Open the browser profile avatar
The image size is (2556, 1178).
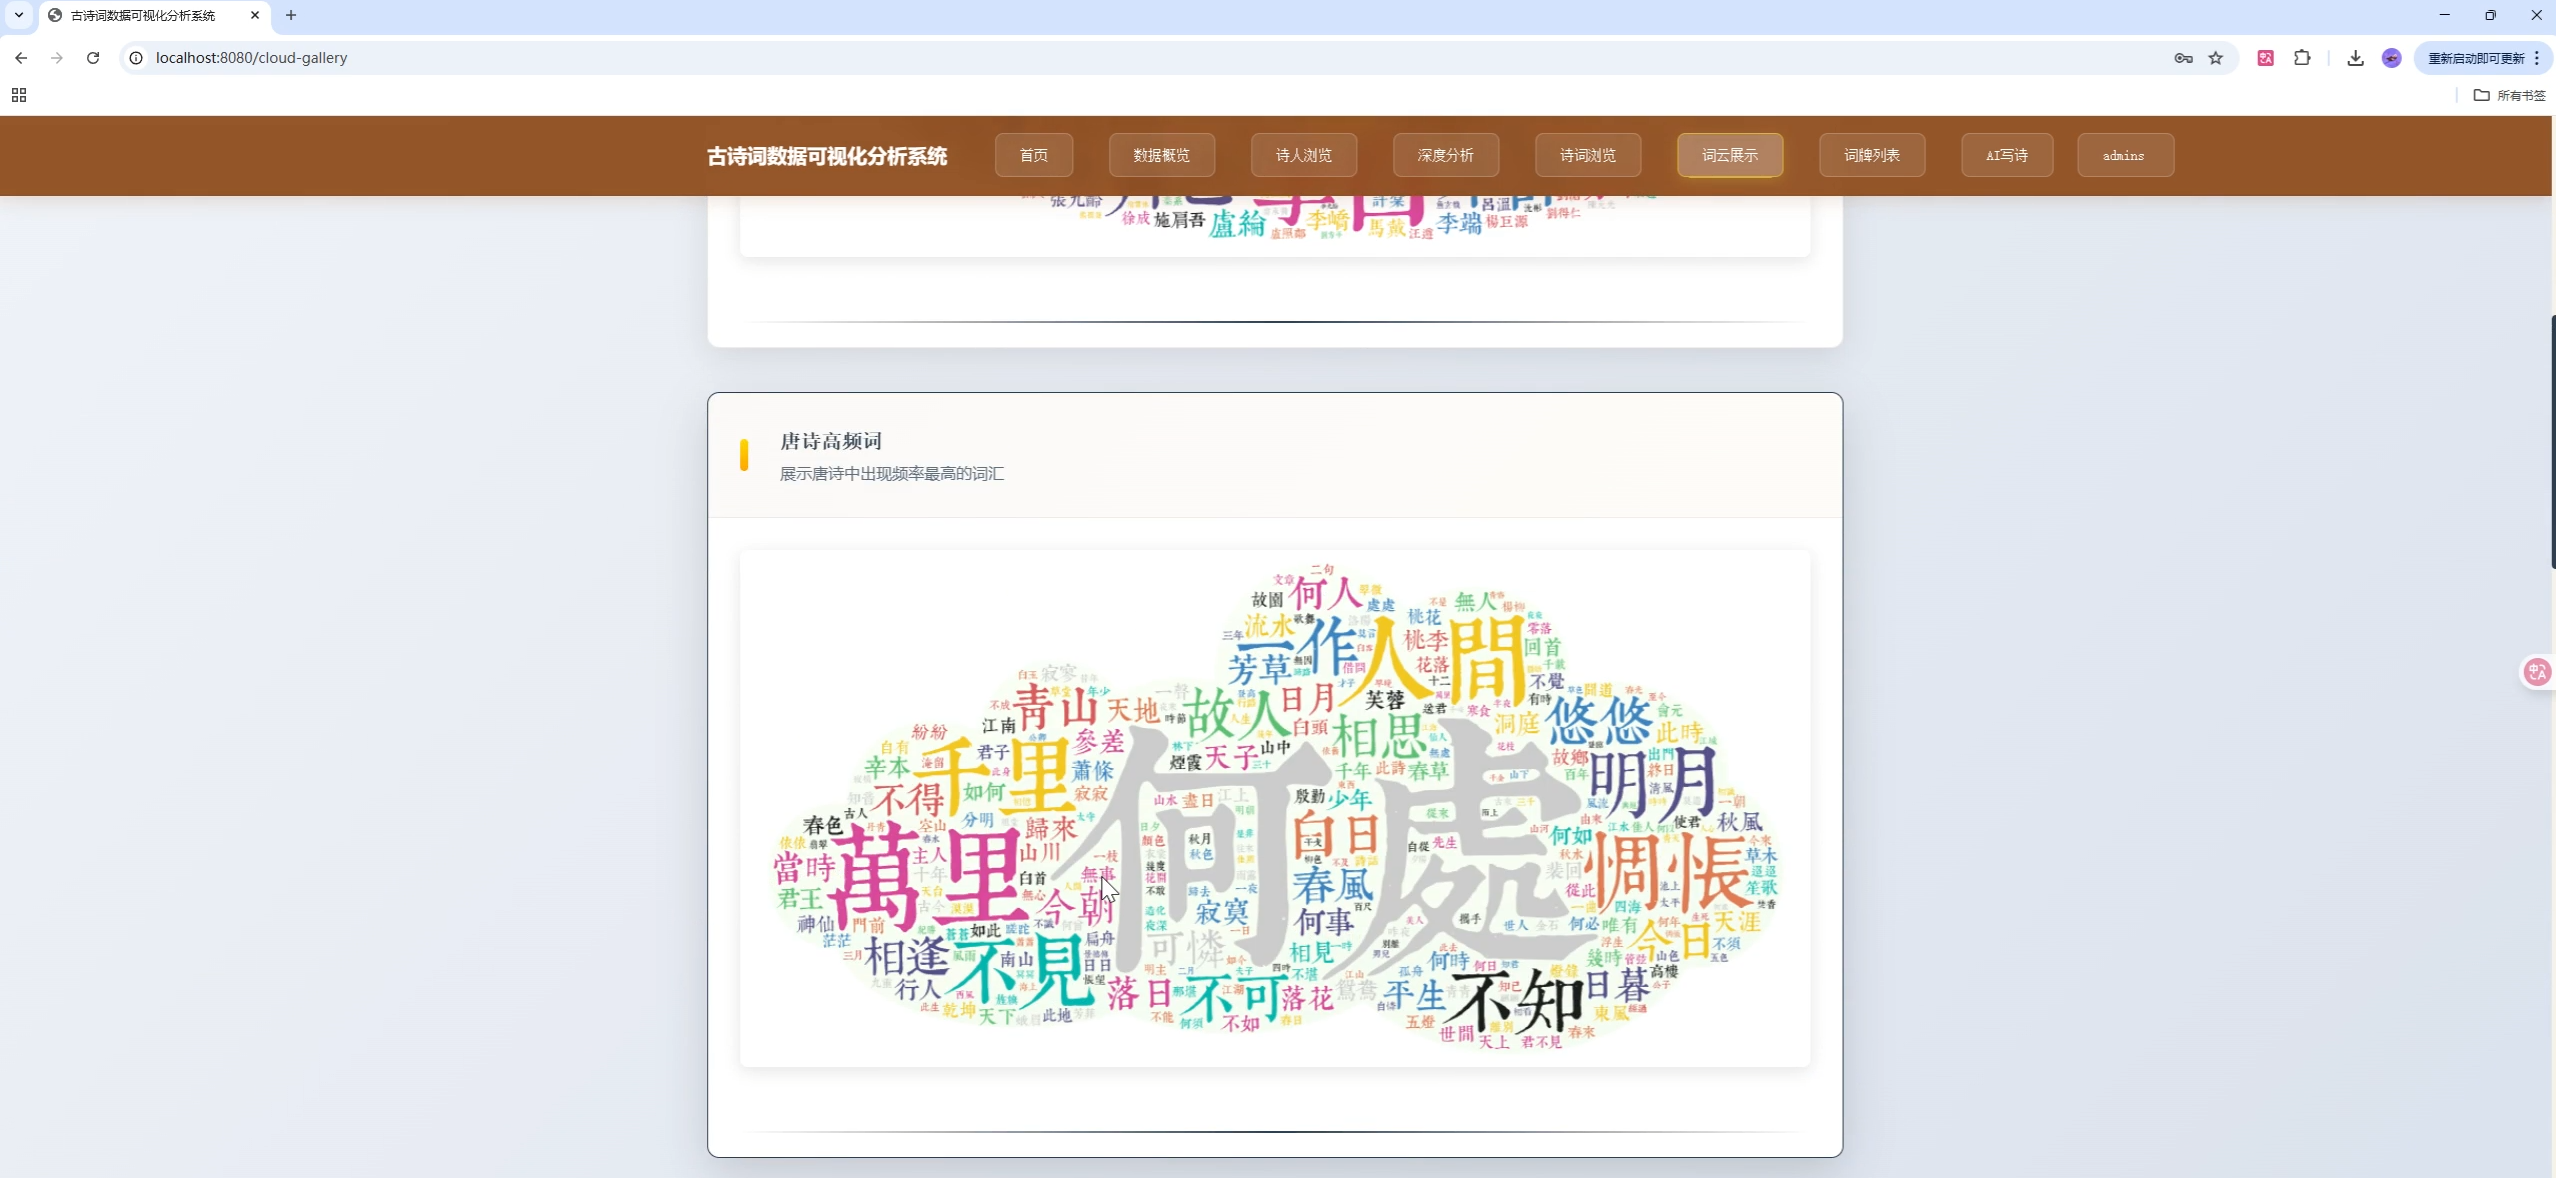2391,58
